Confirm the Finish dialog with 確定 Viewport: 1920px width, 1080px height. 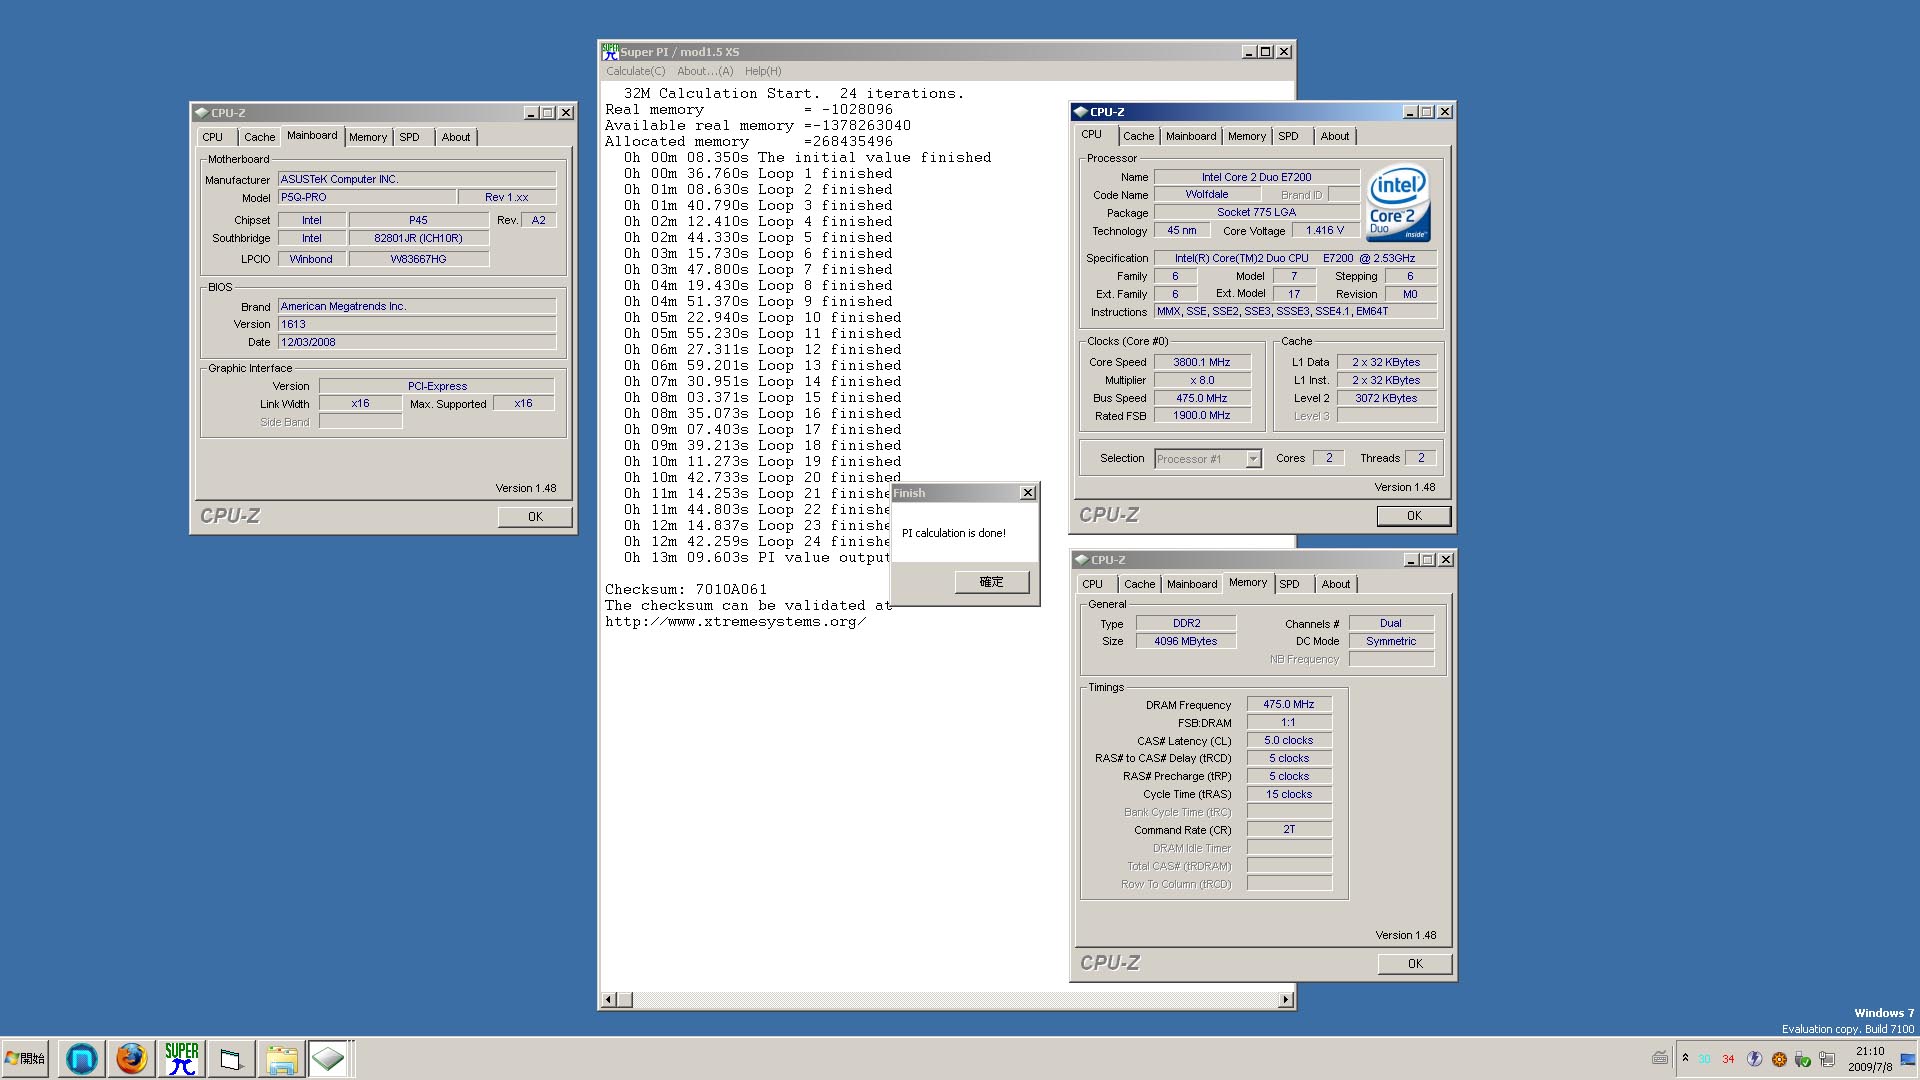(x=991, y=582)
